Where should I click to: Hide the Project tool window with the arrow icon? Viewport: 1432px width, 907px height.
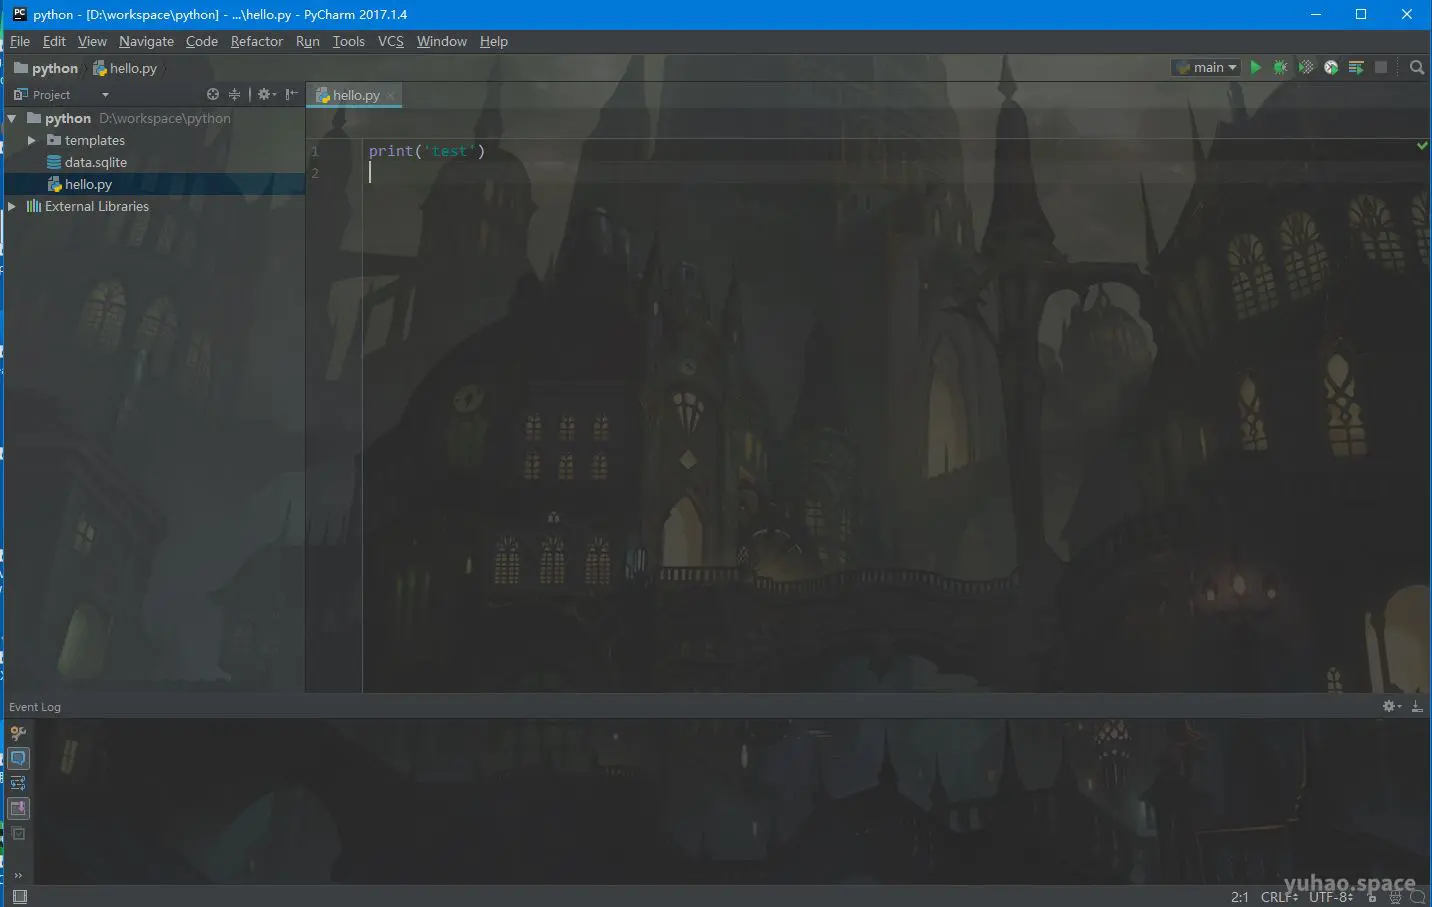click(290, 94)
